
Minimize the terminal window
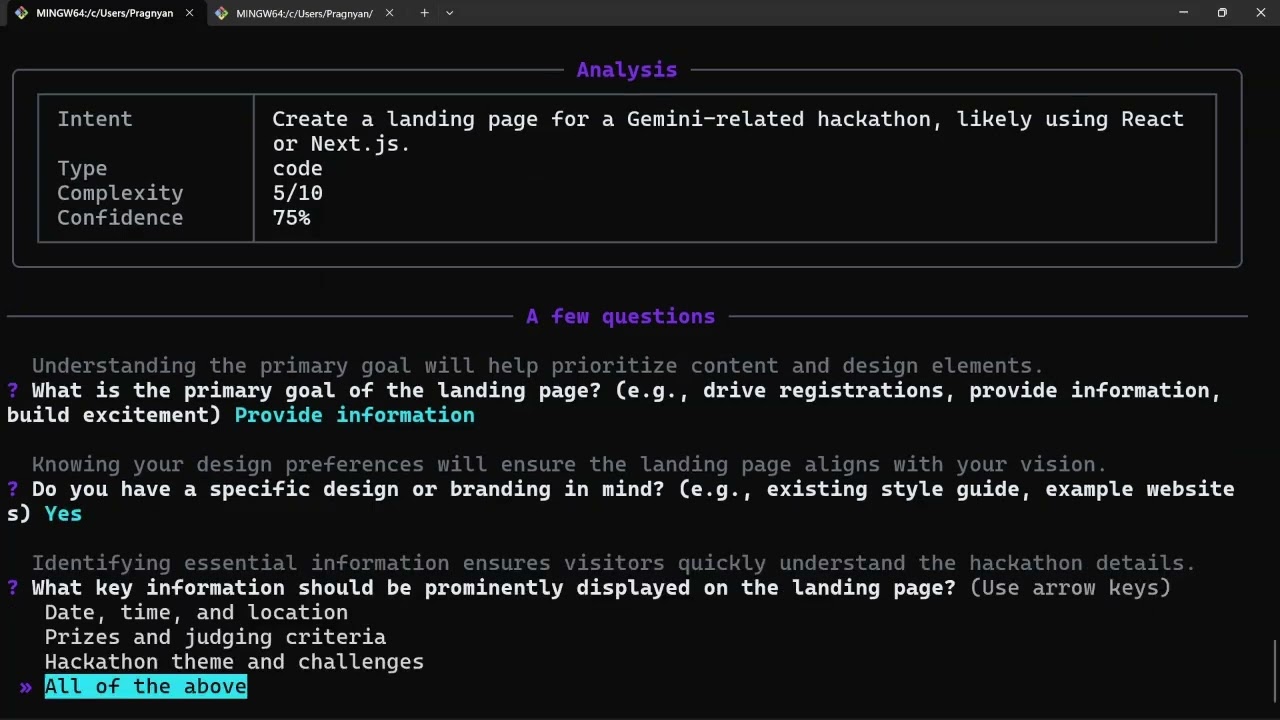[1183, 13]
